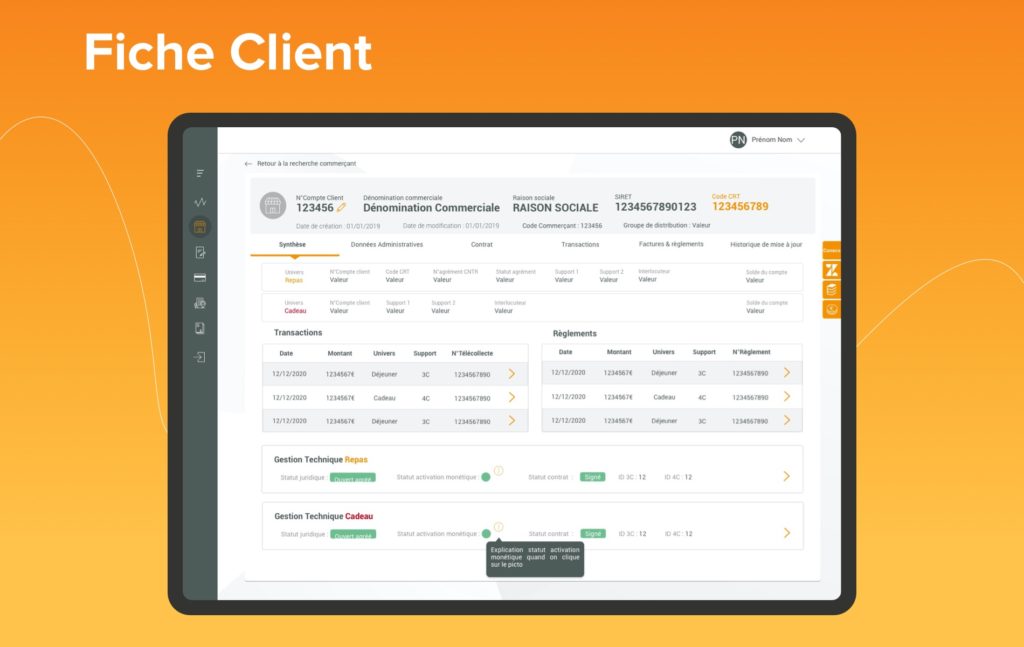Open the activity pulse sidebar icon
This screenshot has width=1024, height=647.
point(200,202)
